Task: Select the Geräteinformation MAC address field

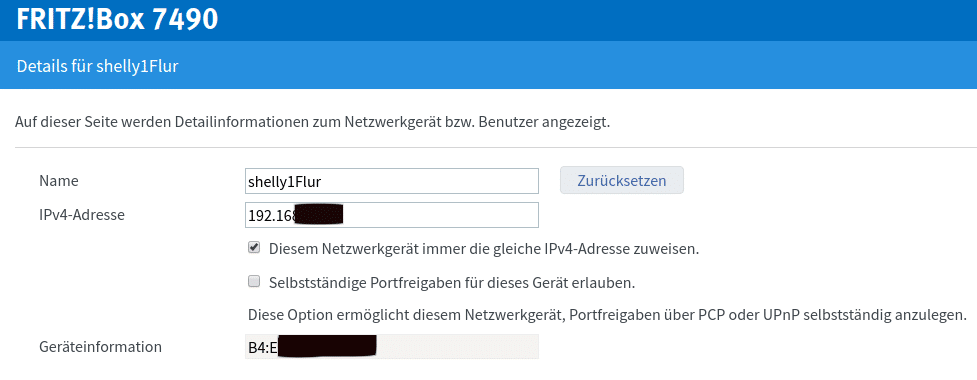Action: coord(391,346)
